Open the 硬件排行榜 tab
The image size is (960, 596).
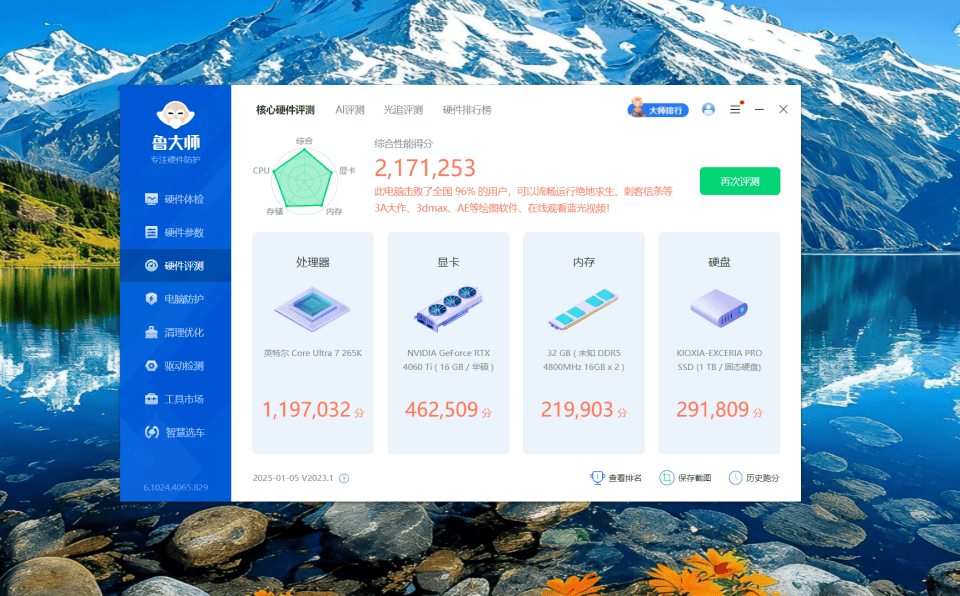click(467, 110)
